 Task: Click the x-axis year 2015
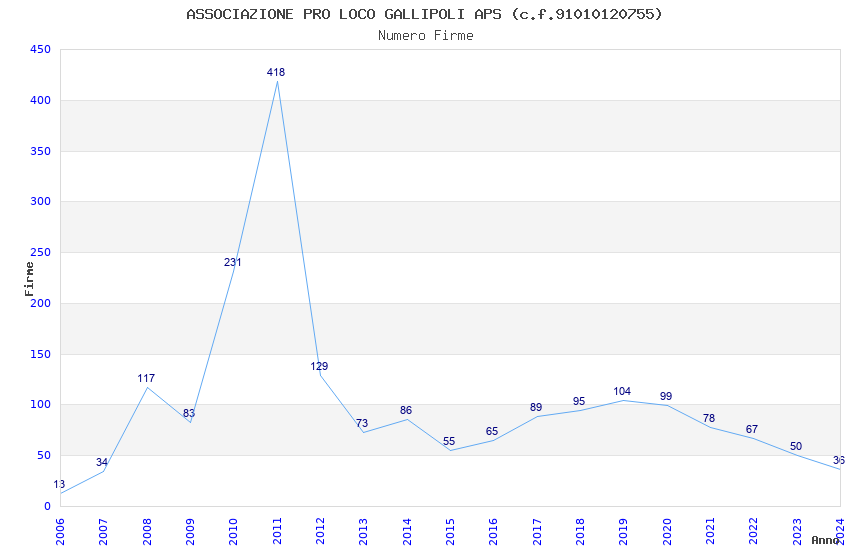click(x=450, y=532)
